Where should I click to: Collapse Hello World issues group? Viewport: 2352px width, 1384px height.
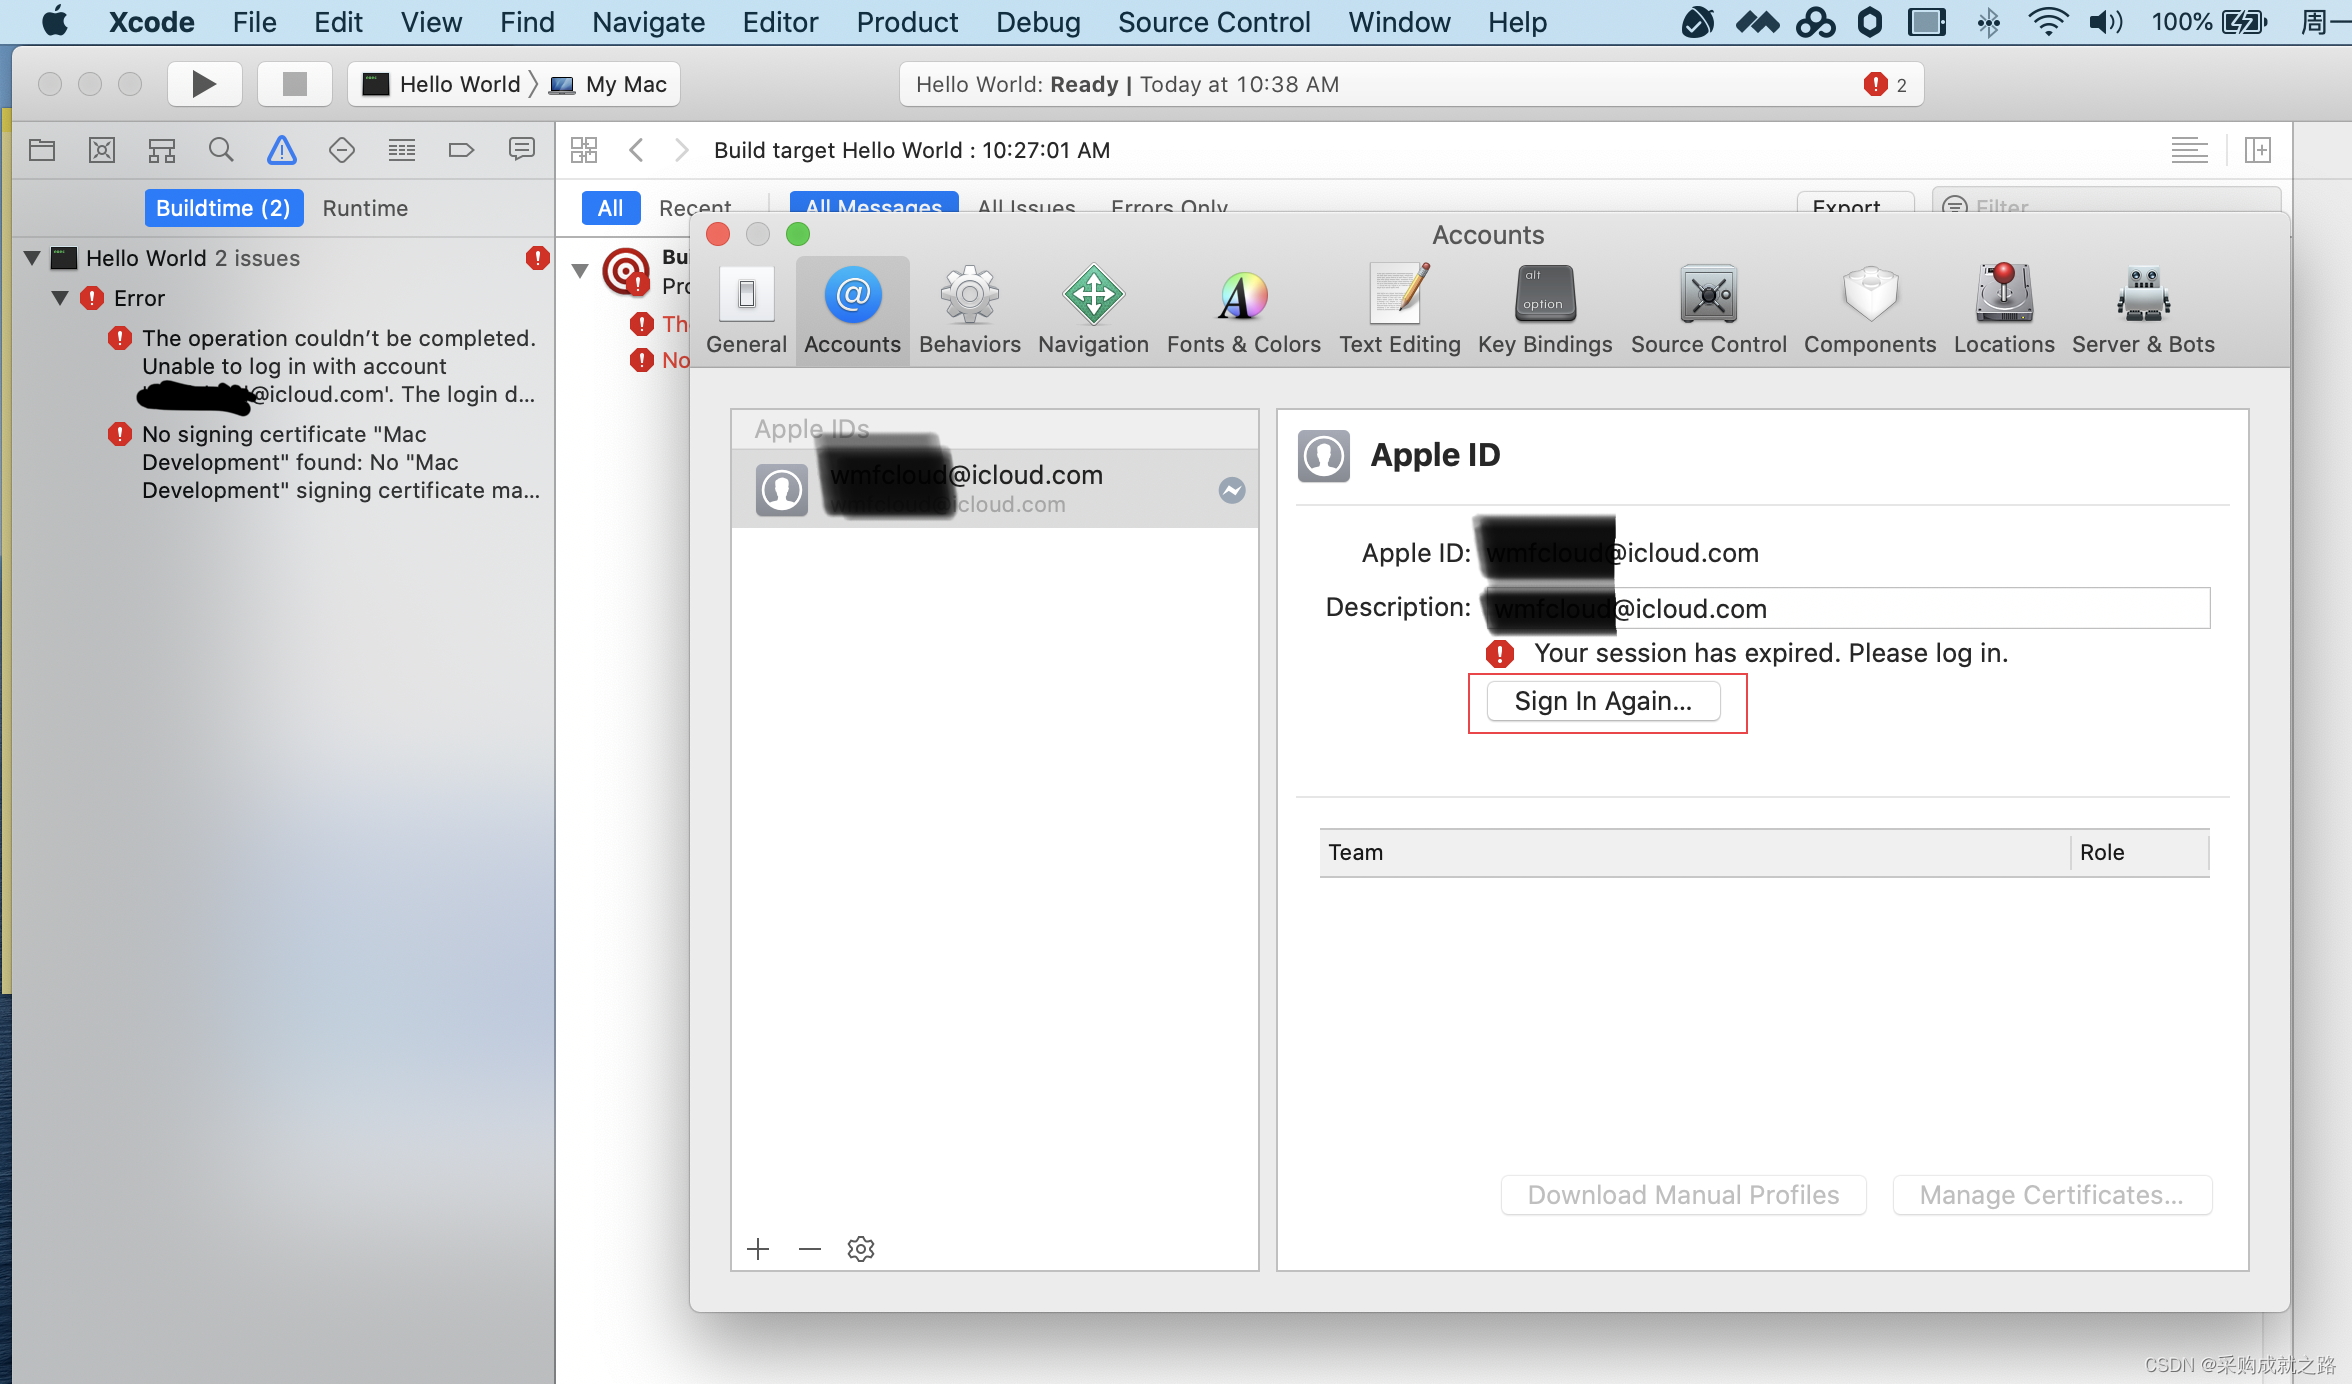(x=32, y=258)
